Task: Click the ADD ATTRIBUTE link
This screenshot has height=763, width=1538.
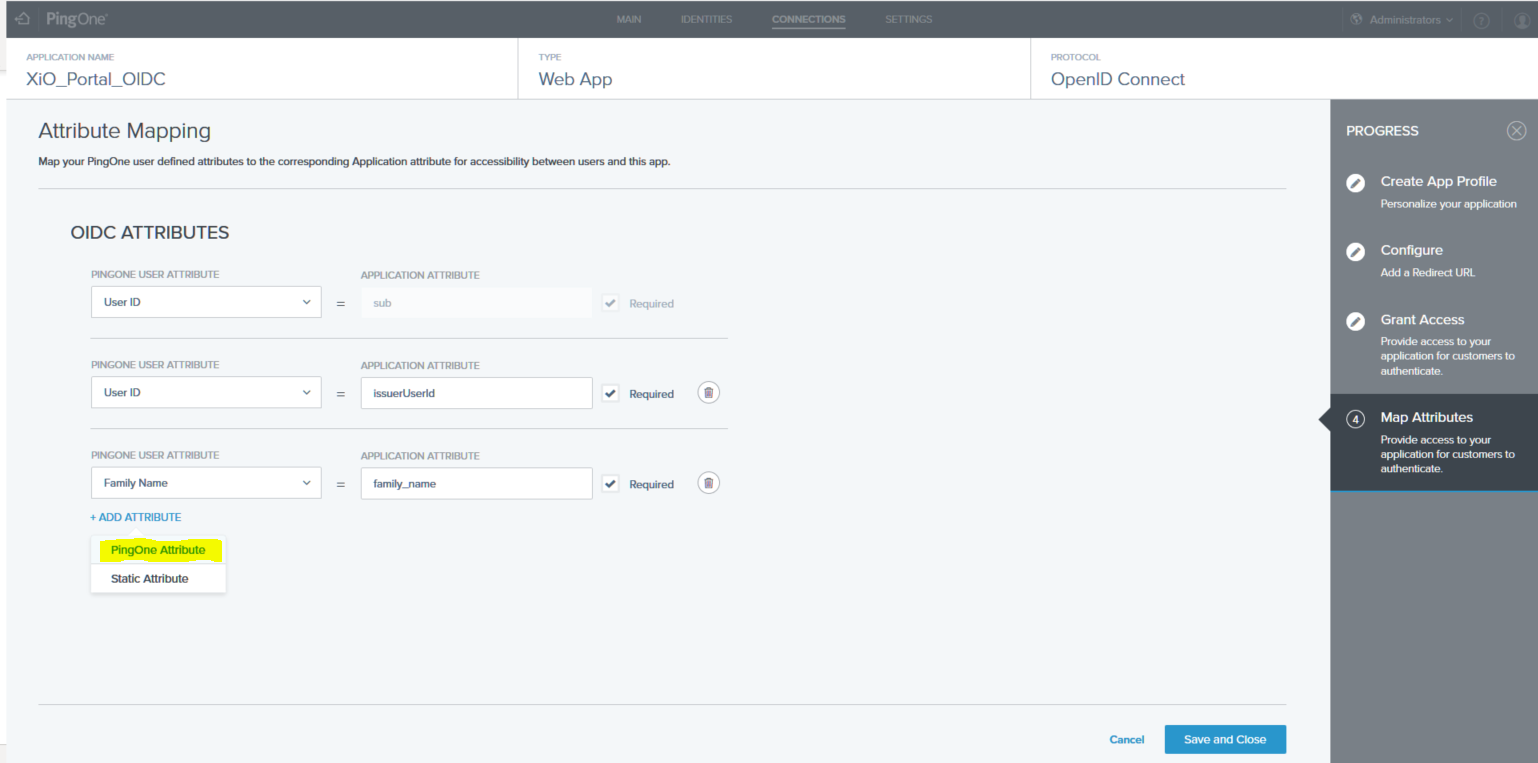Action: 136,517
